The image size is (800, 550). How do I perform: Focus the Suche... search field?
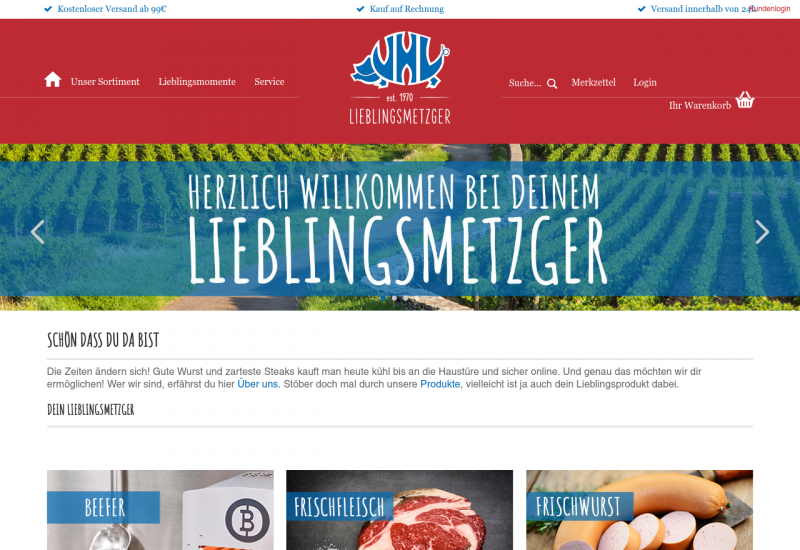point(525,83)
